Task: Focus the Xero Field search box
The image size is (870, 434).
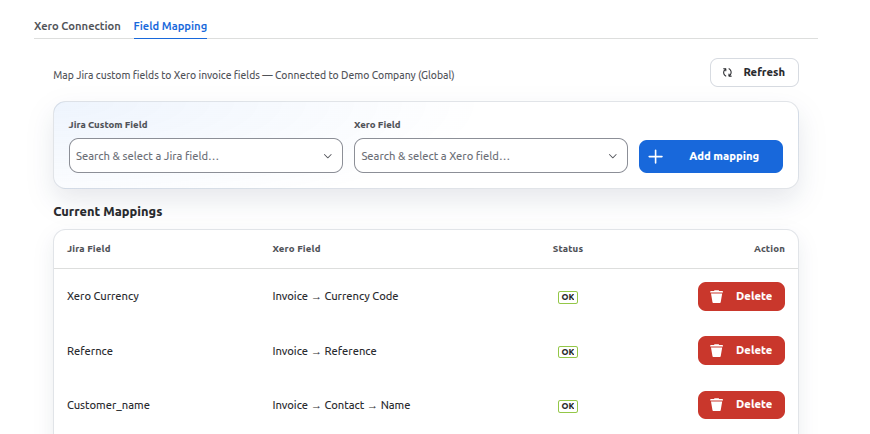Action: click(490, 156)
